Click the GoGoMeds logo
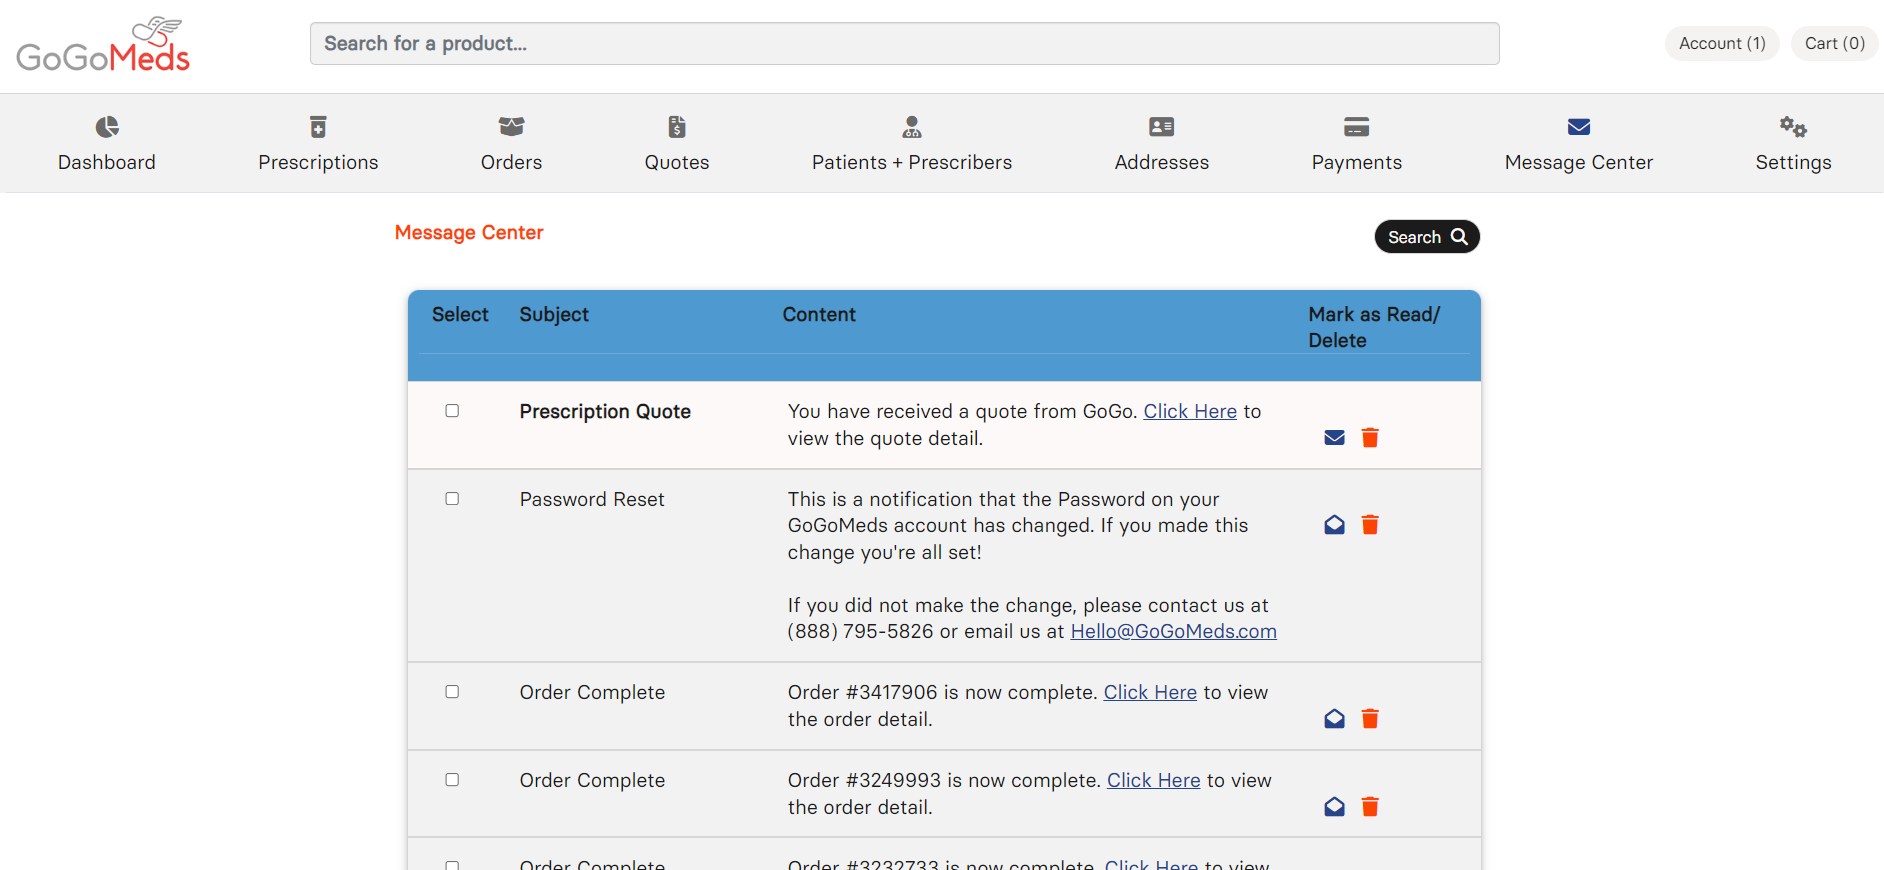Viewport: 1884px width, 870px height. click(103, 45)
